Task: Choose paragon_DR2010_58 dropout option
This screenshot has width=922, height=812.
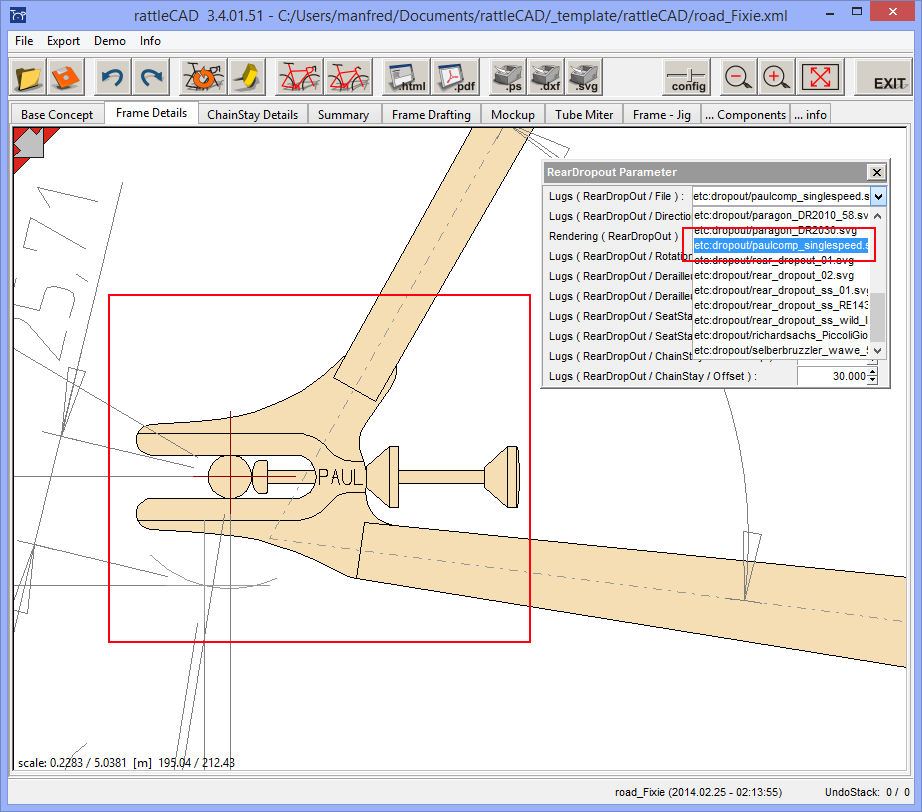Action: 781,215
